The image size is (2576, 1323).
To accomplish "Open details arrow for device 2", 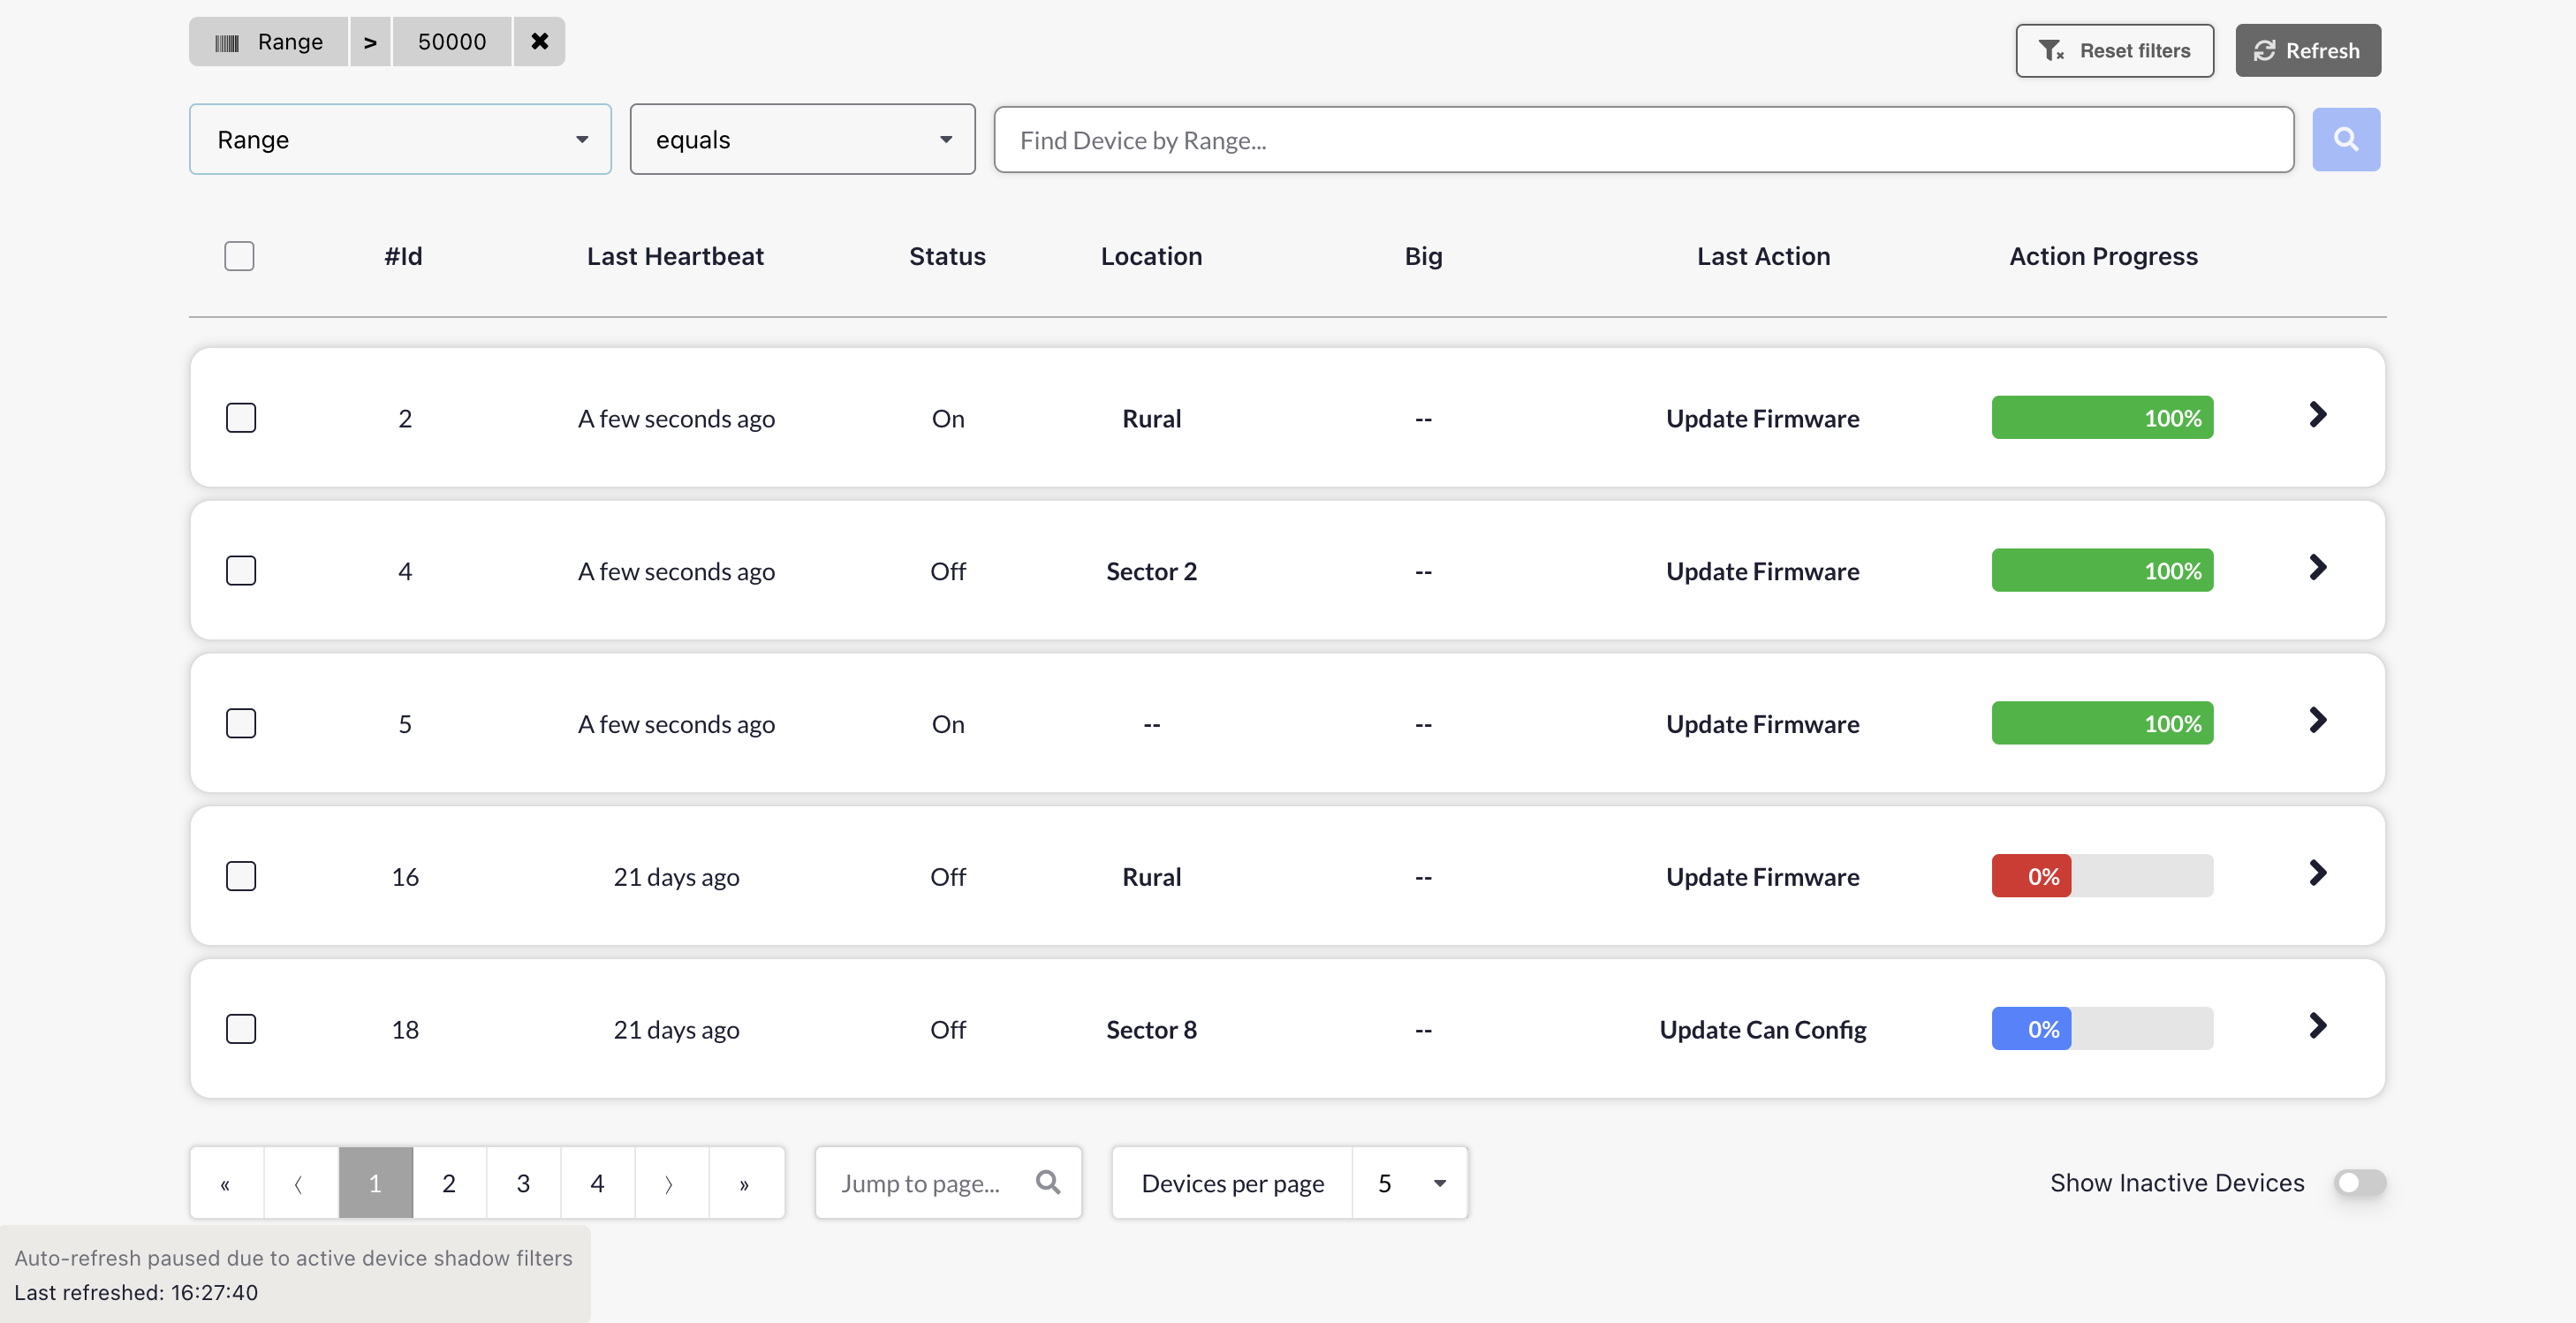I will click(x=2317, y=415).
